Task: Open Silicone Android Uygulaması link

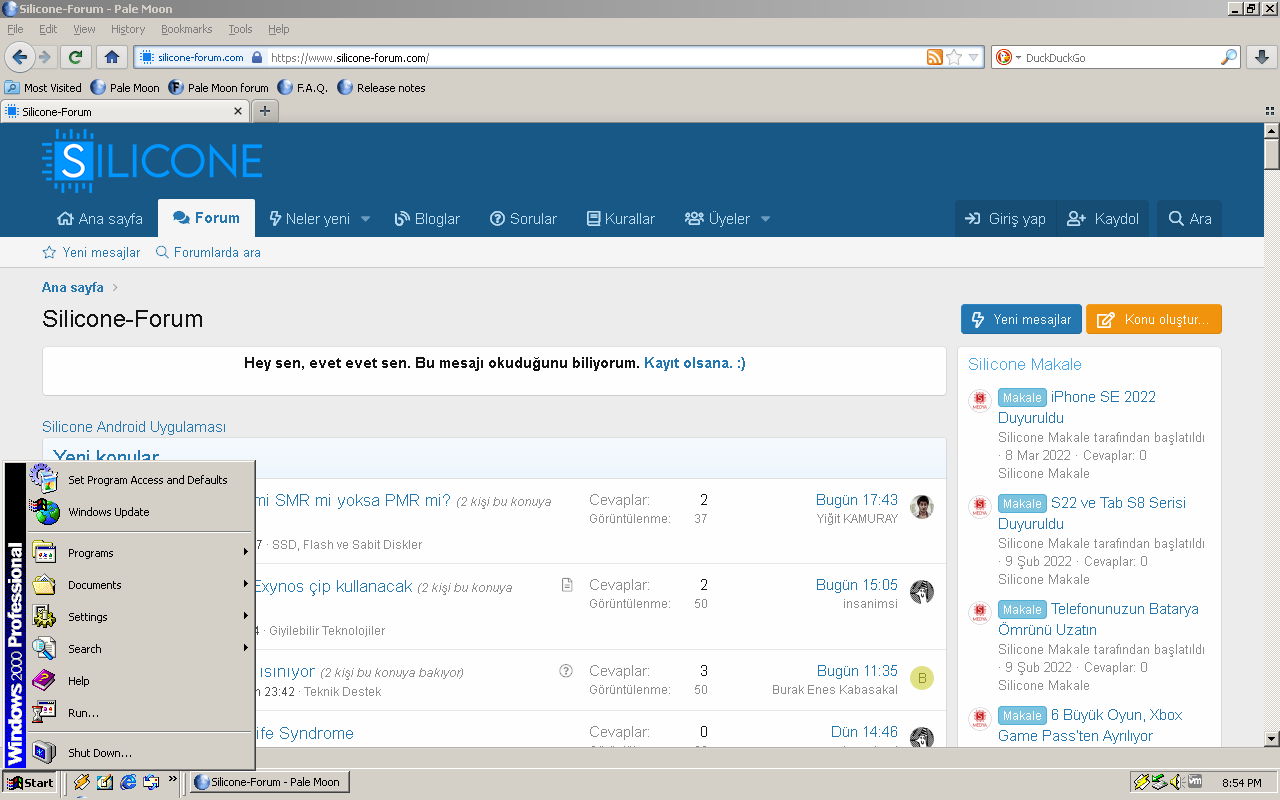Action: tap(134, 427)
